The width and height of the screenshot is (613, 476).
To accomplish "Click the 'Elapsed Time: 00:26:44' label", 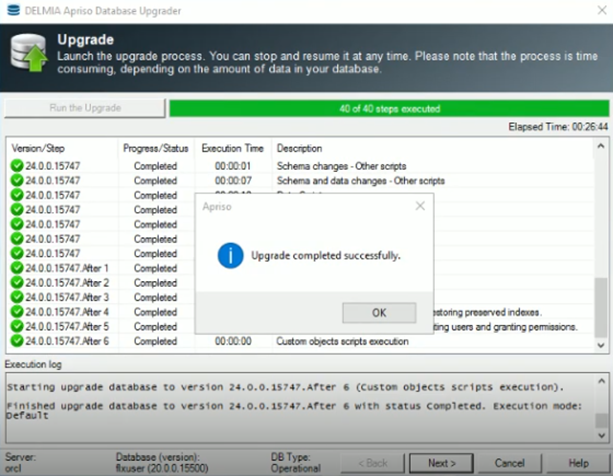I will (x=558, y=127).
